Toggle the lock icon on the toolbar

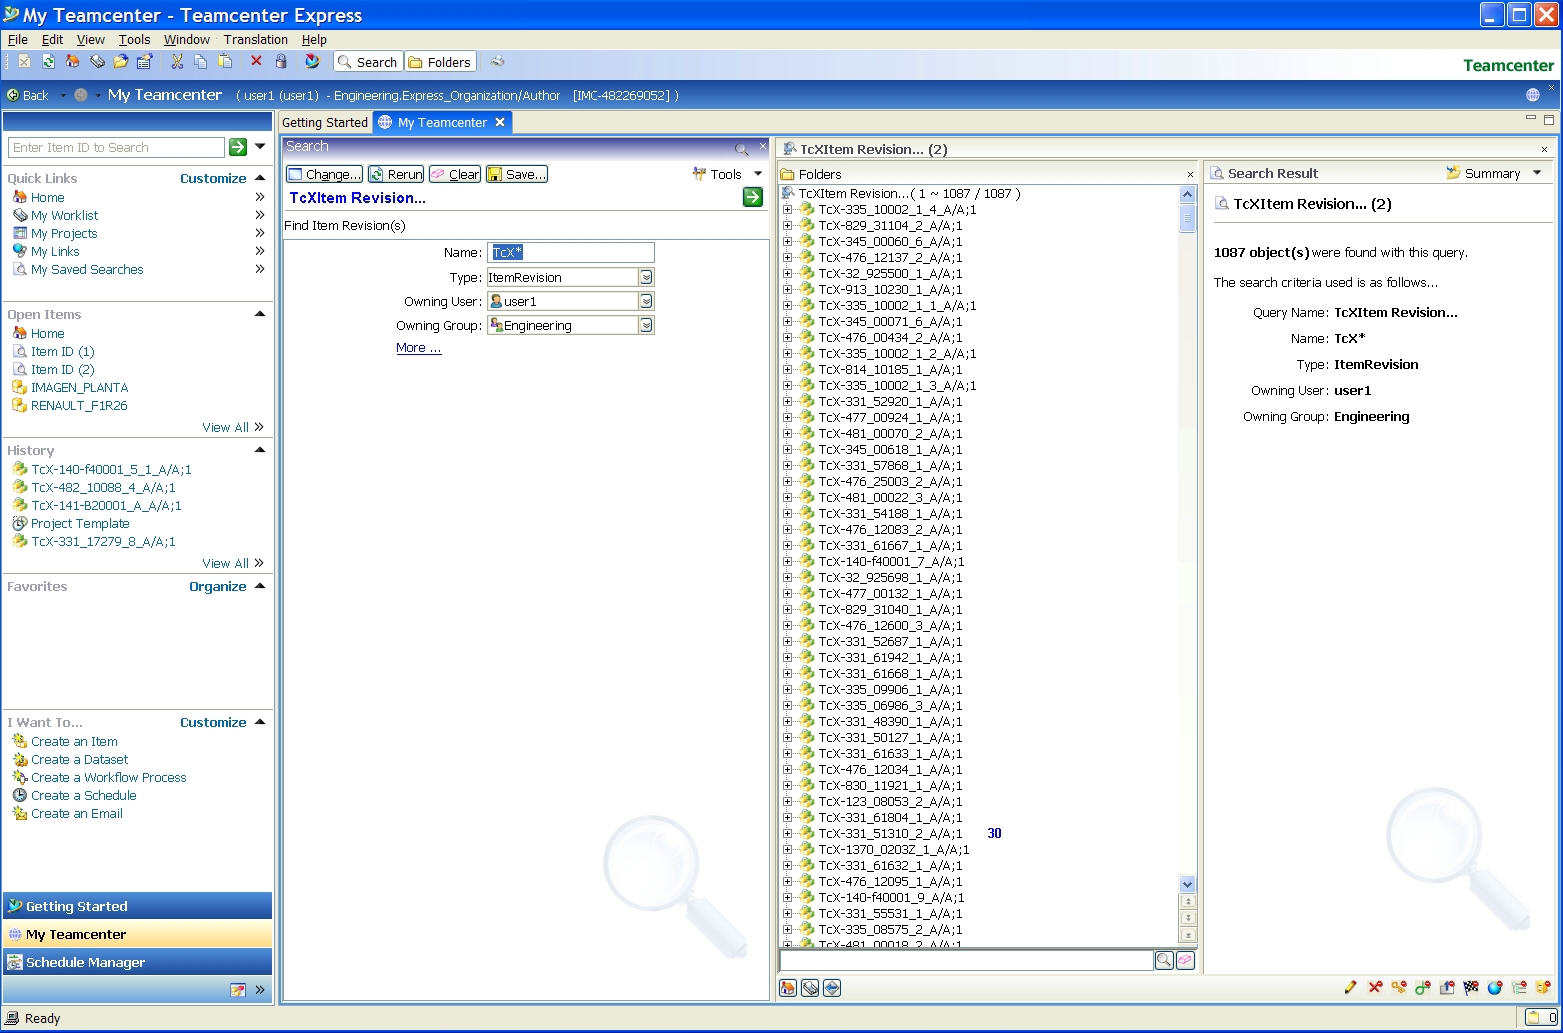pyautogui.click(x=281, y=61)
